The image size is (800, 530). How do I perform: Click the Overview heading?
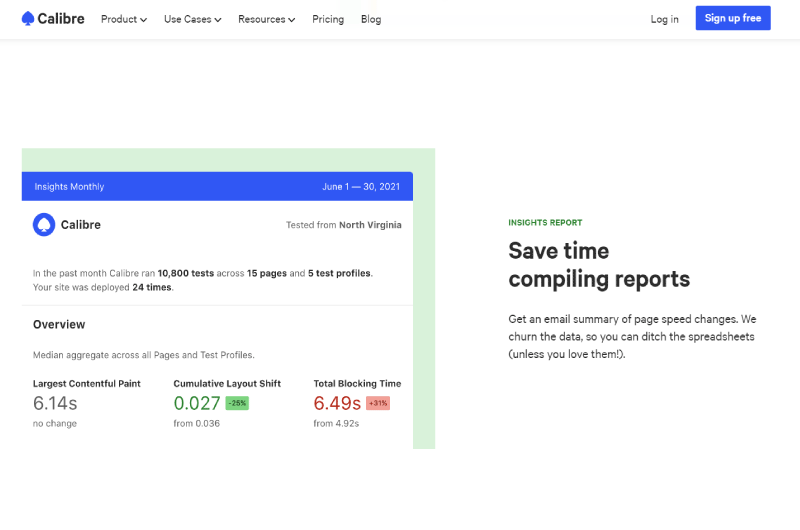click(x=59, y=324)
